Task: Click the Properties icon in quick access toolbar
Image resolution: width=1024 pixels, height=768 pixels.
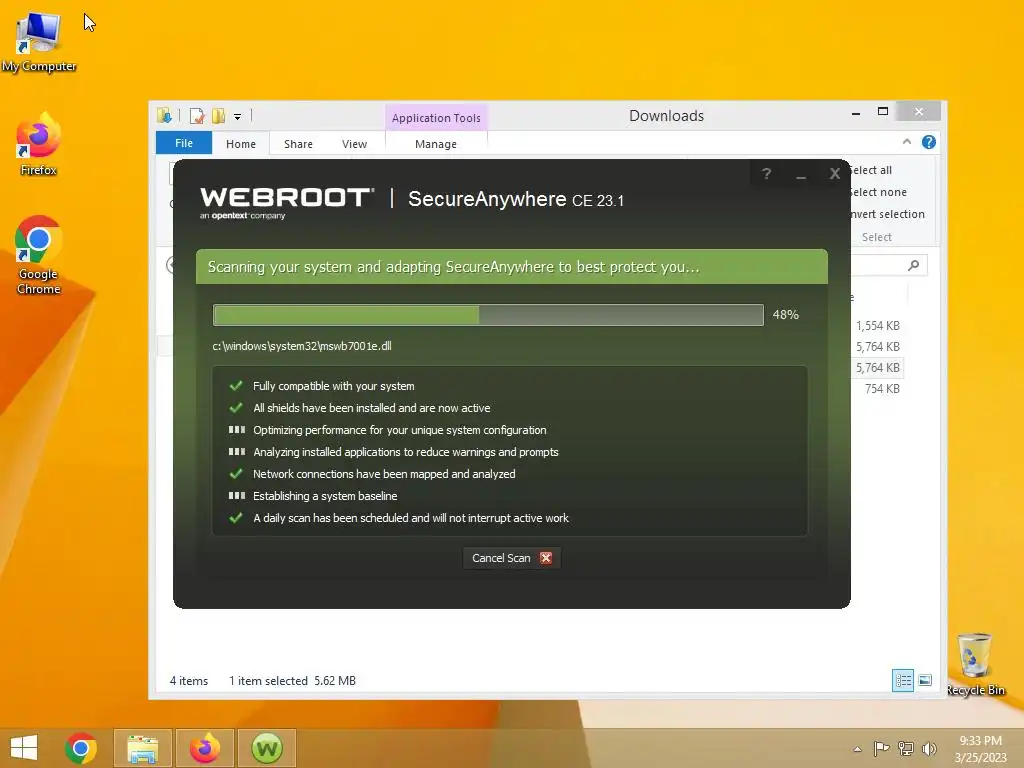Action: (197, 116)
